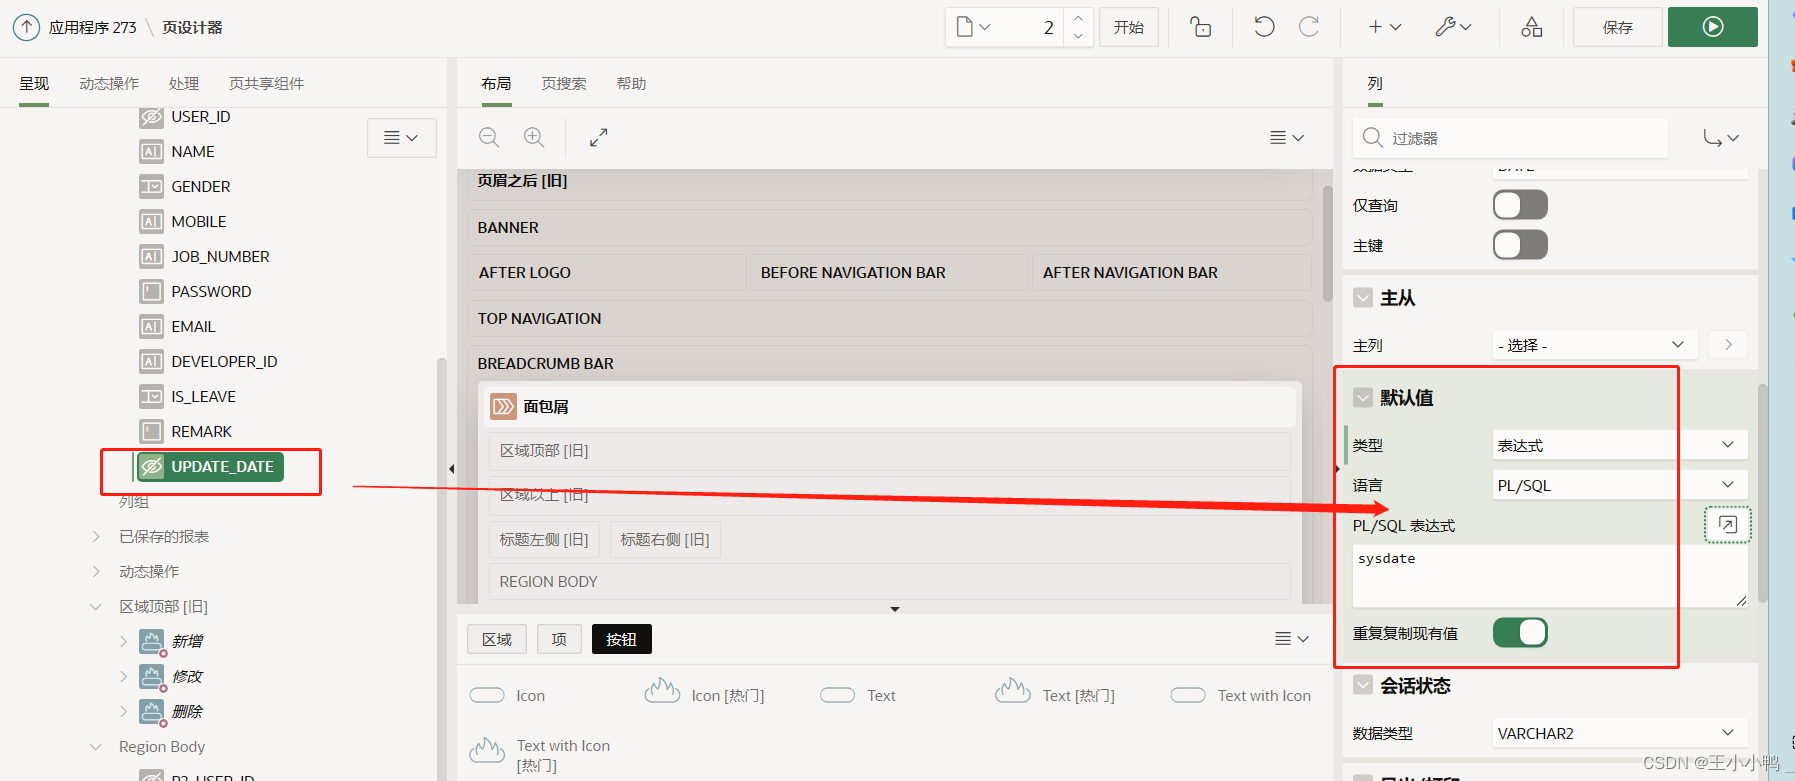
Task: Increment the page number stepper
Action: point(1078,19)
